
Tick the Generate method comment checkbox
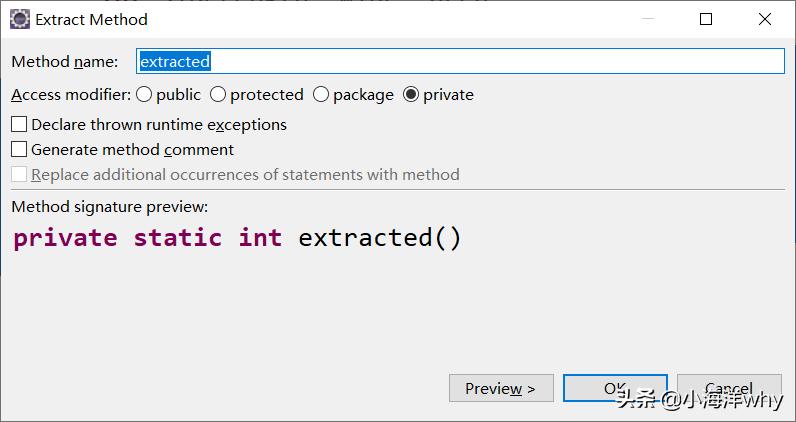coord(19,150)
